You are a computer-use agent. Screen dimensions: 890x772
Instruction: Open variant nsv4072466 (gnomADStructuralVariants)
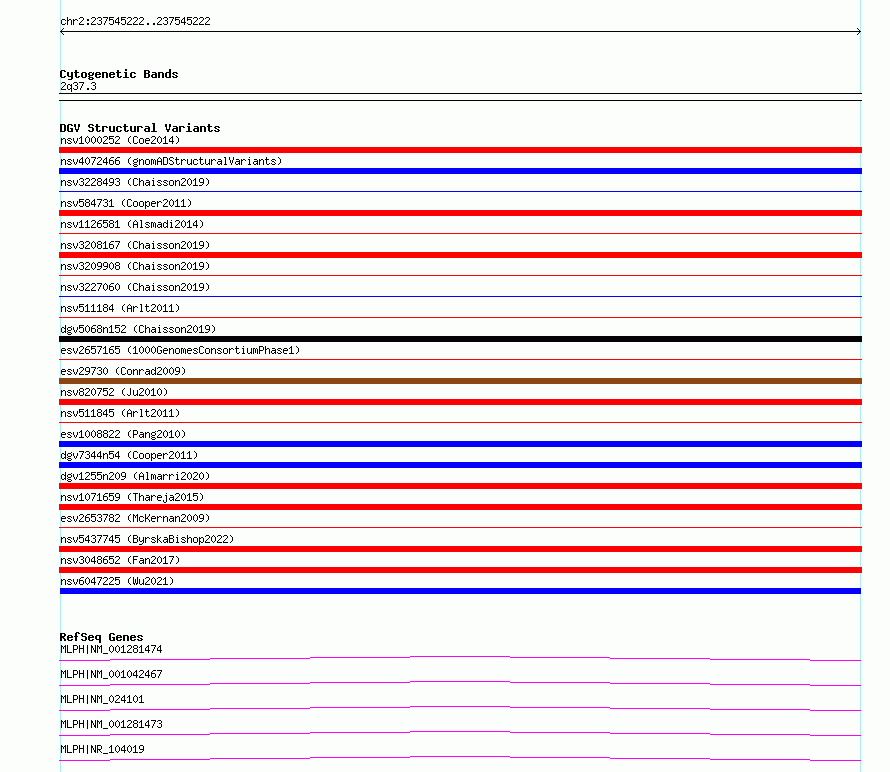(171, 161)
